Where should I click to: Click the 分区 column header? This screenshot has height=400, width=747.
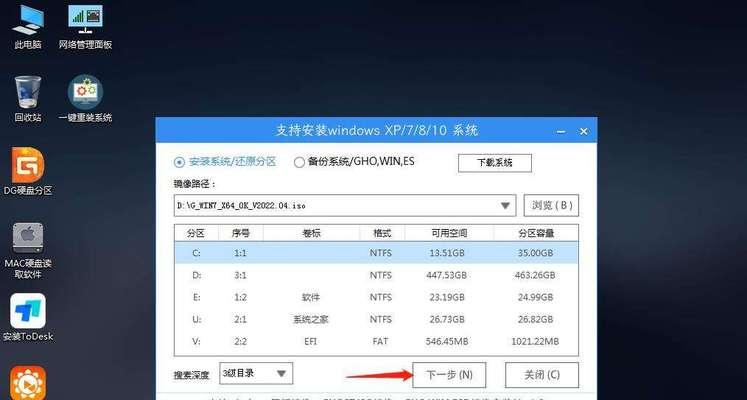(196, 233)
